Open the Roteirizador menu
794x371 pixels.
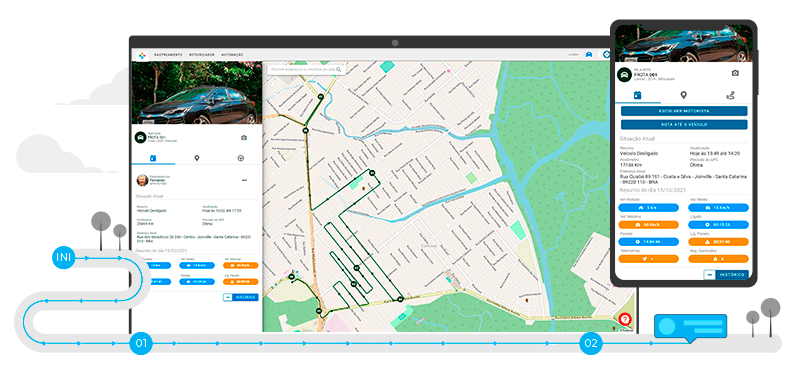click(x=202, y=55)
